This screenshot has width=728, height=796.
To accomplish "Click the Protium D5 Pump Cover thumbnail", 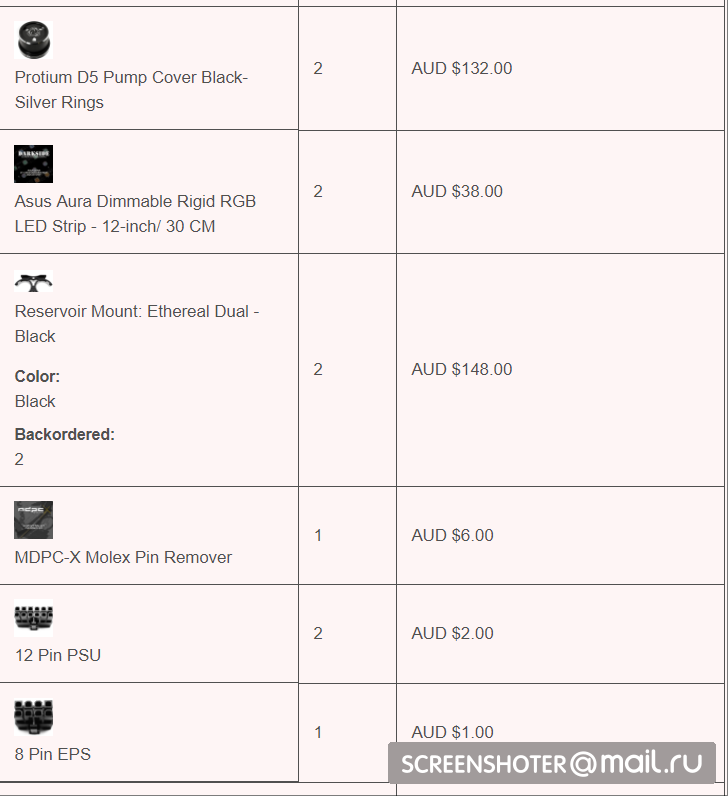I will tap(33, 40).
